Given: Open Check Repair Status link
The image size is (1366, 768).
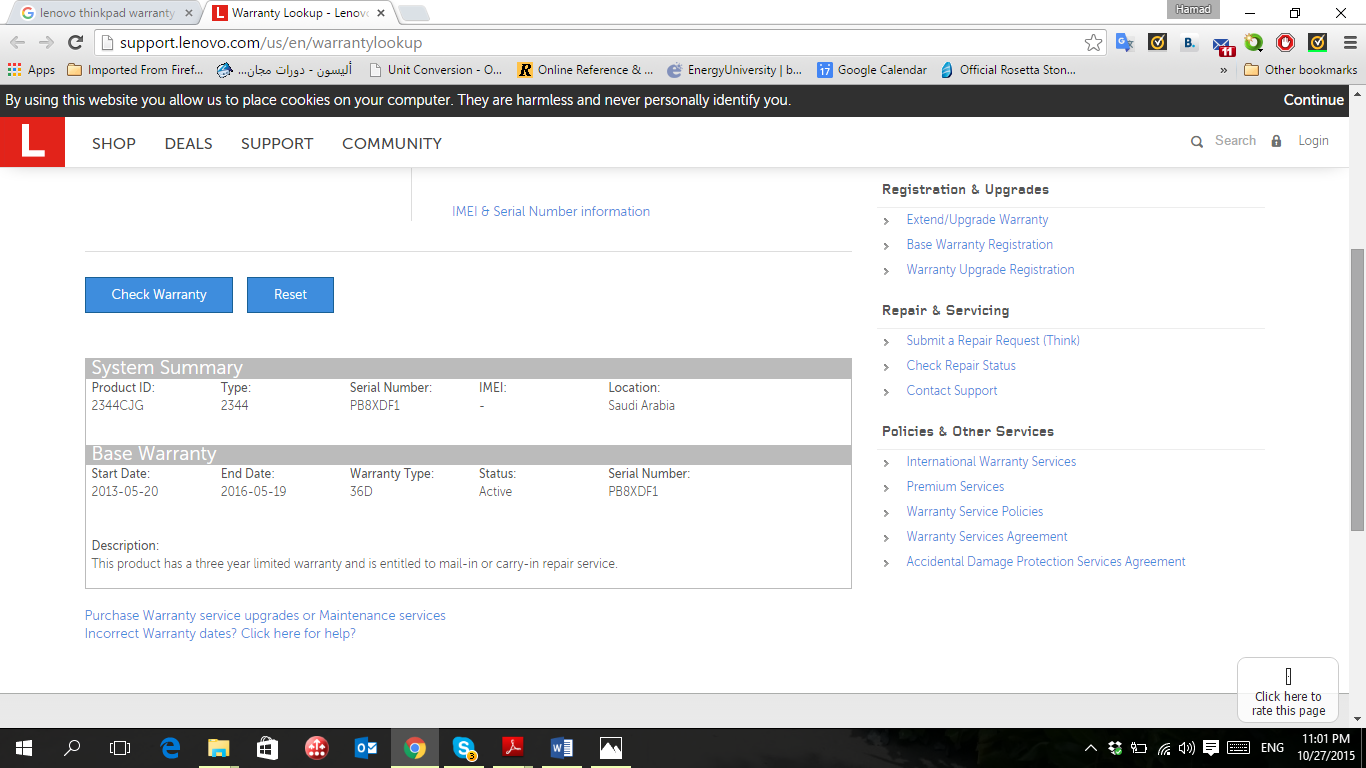Looking at the screenshot, I should (x=961, y=365).
